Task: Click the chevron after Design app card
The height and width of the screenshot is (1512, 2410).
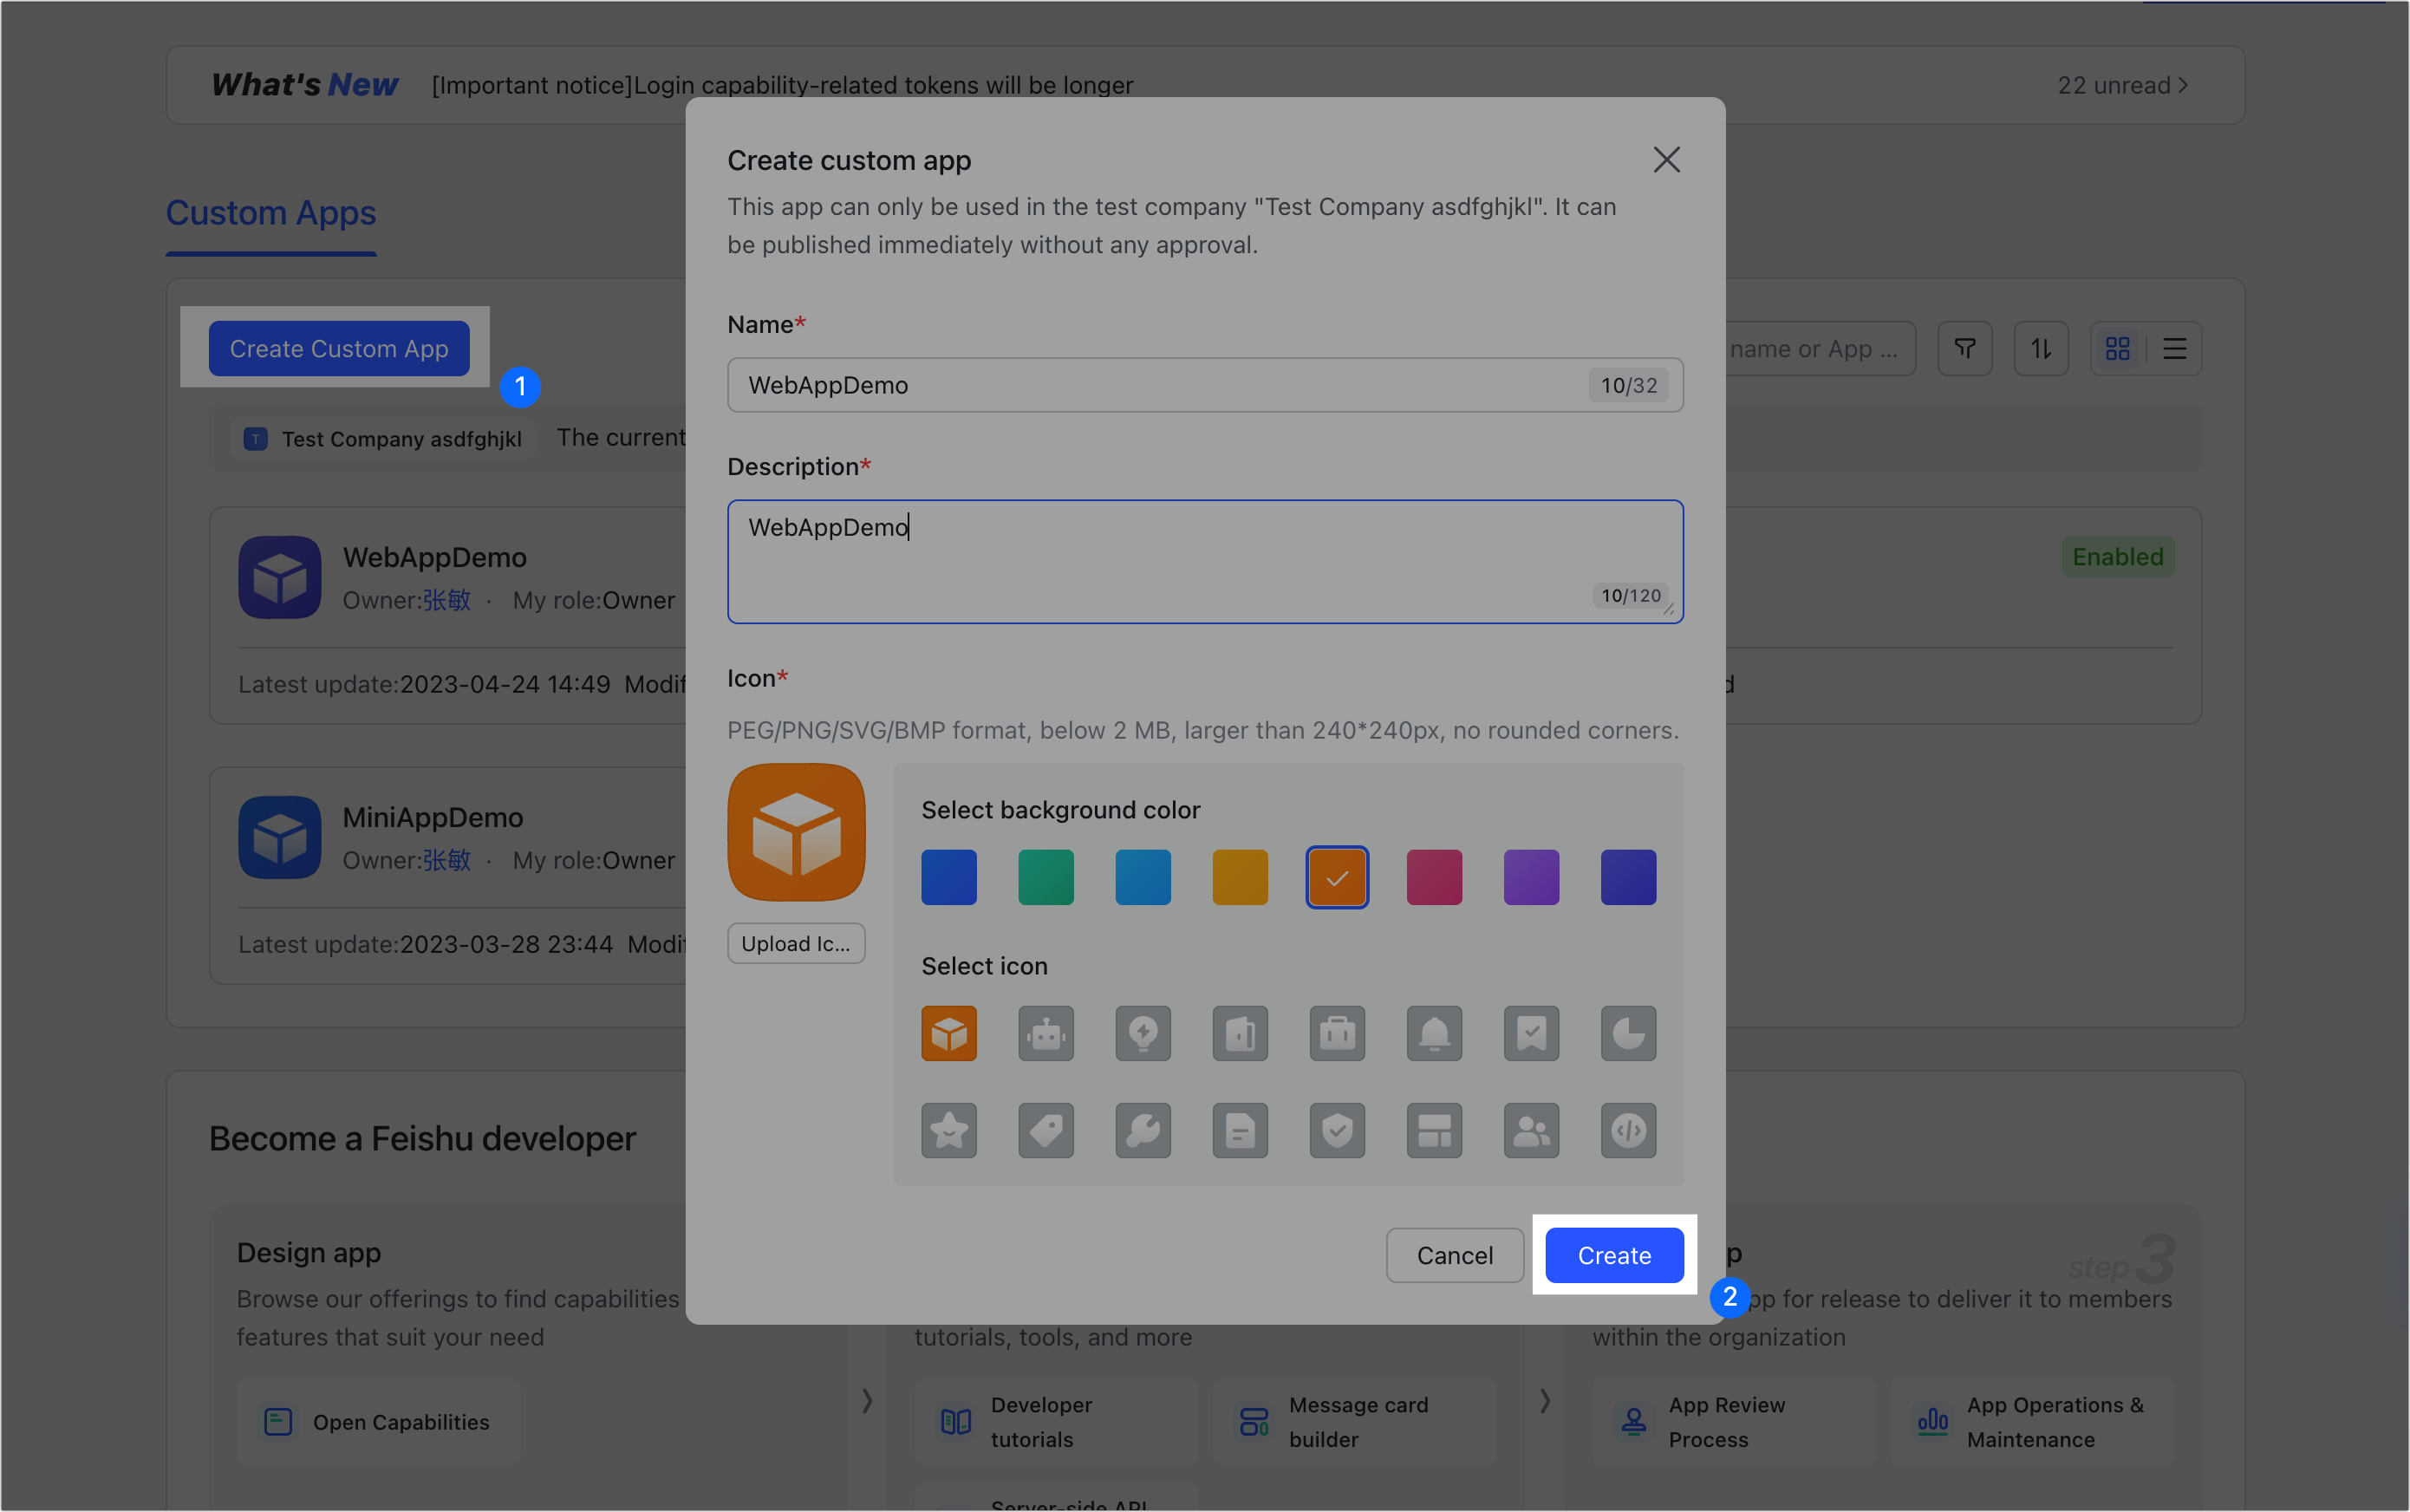Action: point(867,1401)
